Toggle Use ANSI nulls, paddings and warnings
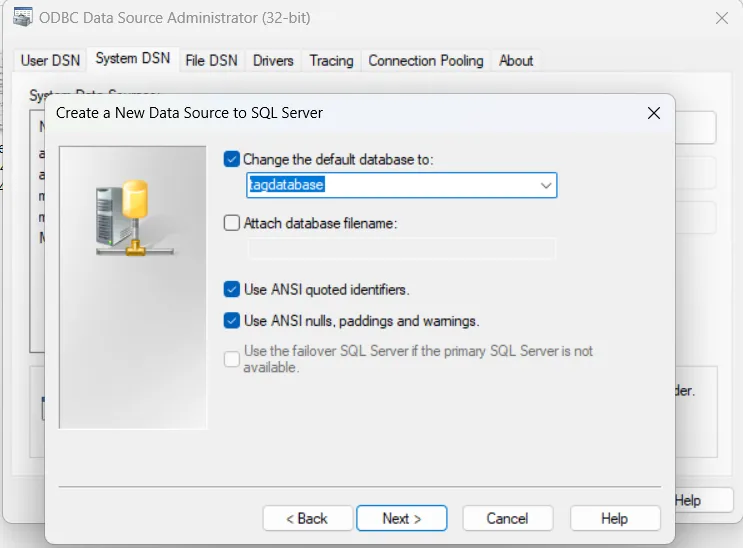743x548 pixels. coord(233,321)
